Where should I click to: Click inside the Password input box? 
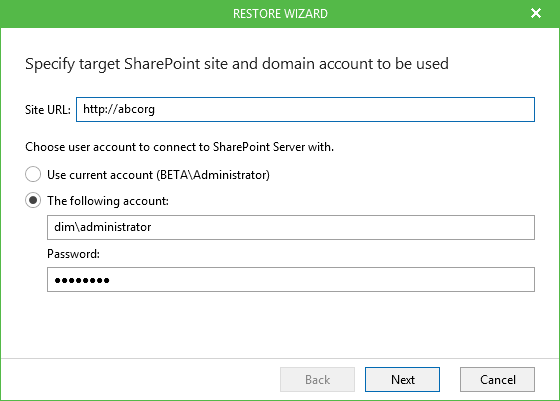point(291,279)
